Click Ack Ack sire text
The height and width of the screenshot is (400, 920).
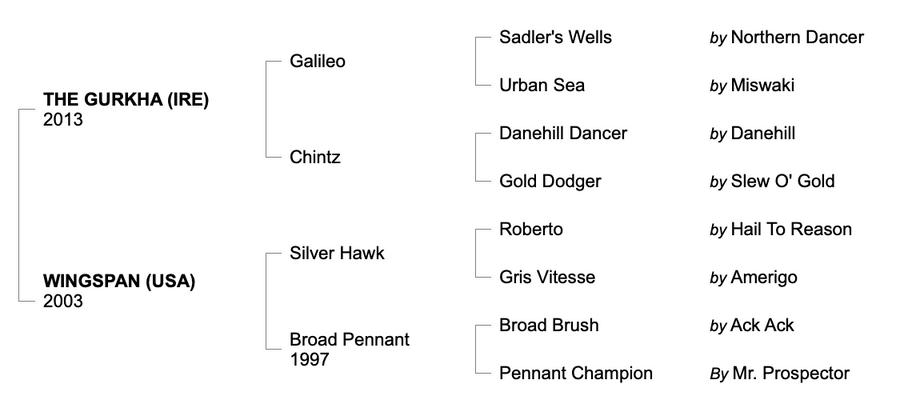(762, 325)
